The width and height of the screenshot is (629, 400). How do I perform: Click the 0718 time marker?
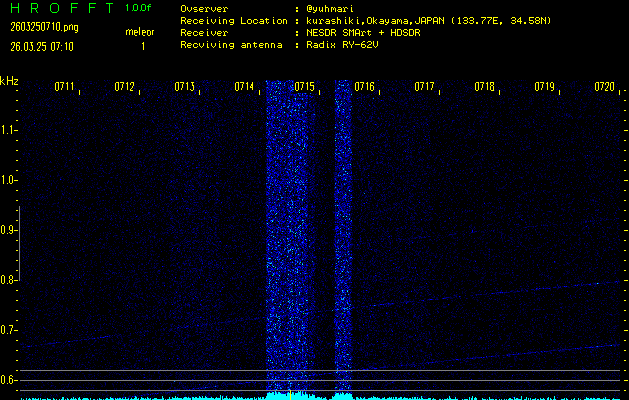485,87
